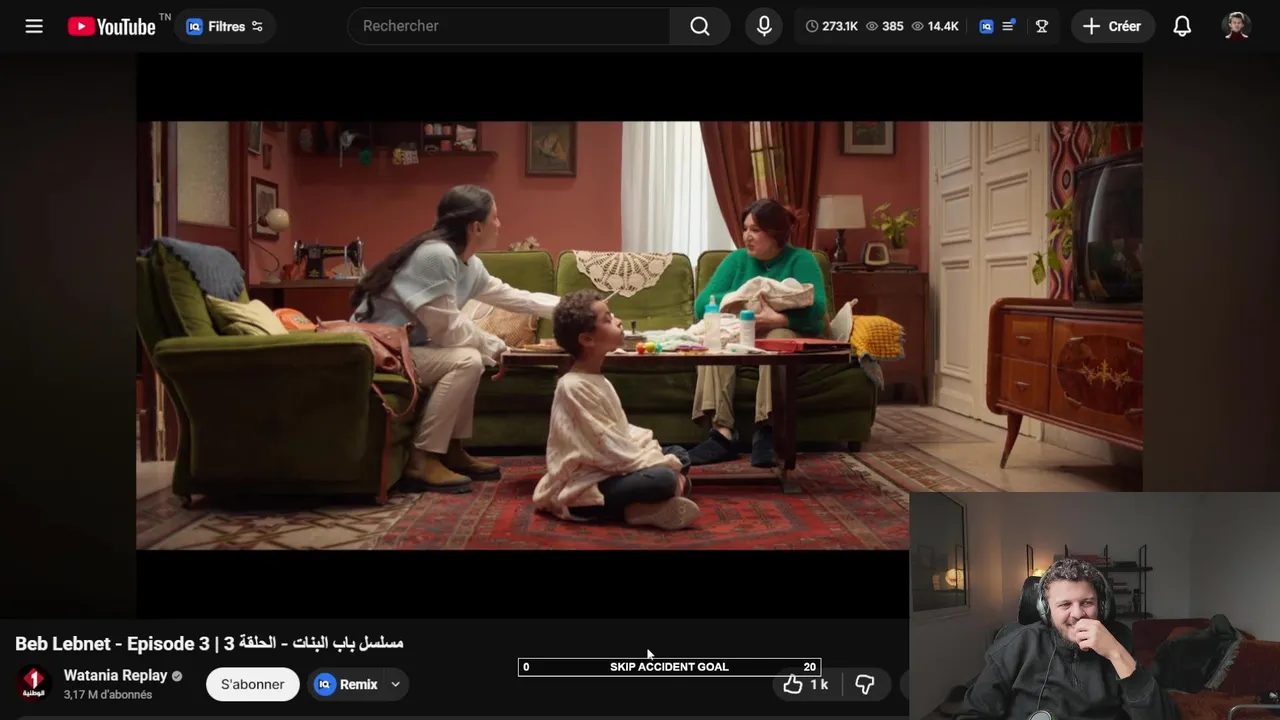Click the 273.1K clock stat
1280x720 pixels.
click(832, 26)
